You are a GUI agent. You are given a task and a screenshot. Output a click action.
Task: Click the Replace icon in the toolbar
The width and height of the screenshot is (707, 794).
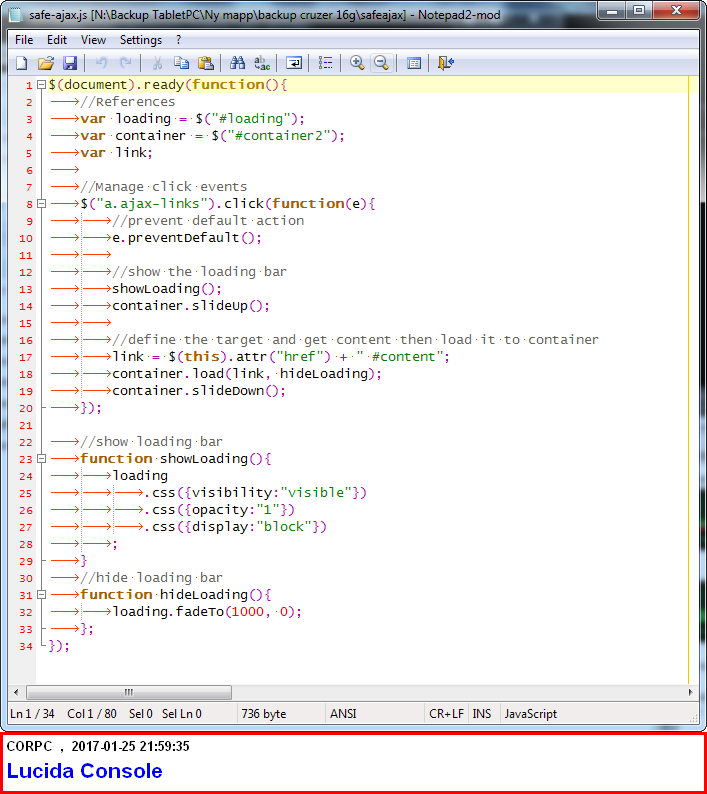coord(262,63)
